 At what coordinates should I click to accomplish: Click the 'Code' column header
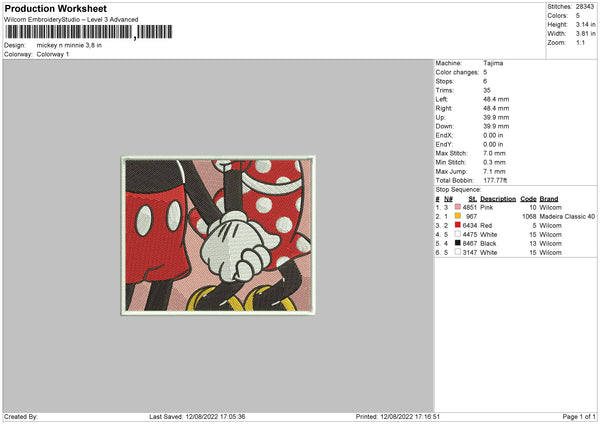528,199
